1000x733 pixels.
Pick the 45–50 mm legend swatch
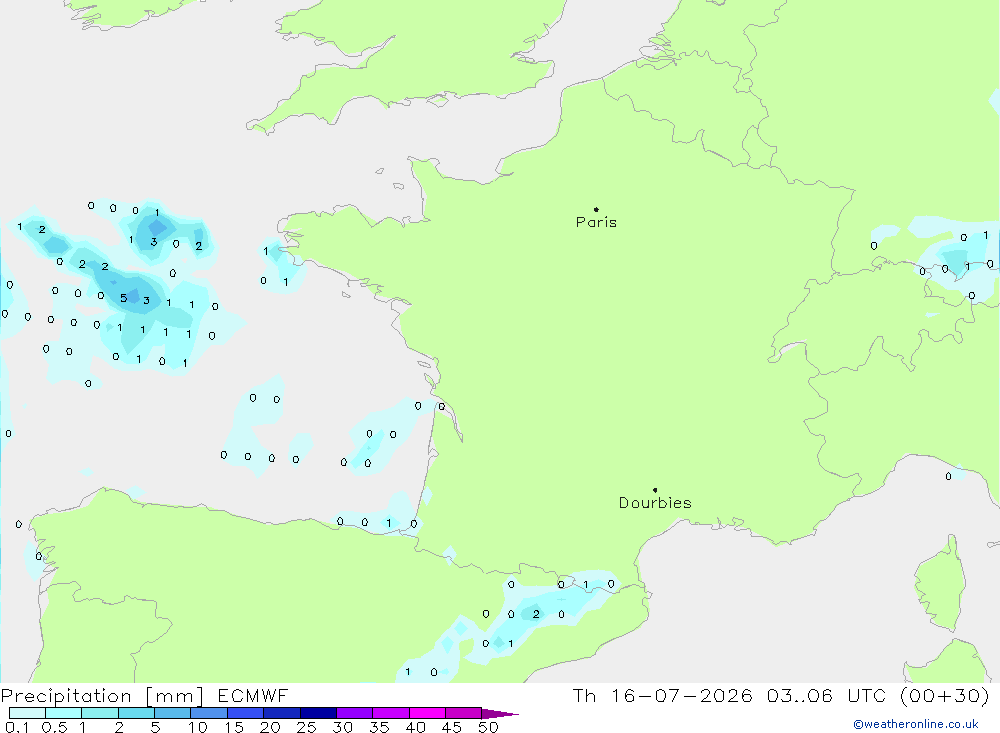pos(463,713)
